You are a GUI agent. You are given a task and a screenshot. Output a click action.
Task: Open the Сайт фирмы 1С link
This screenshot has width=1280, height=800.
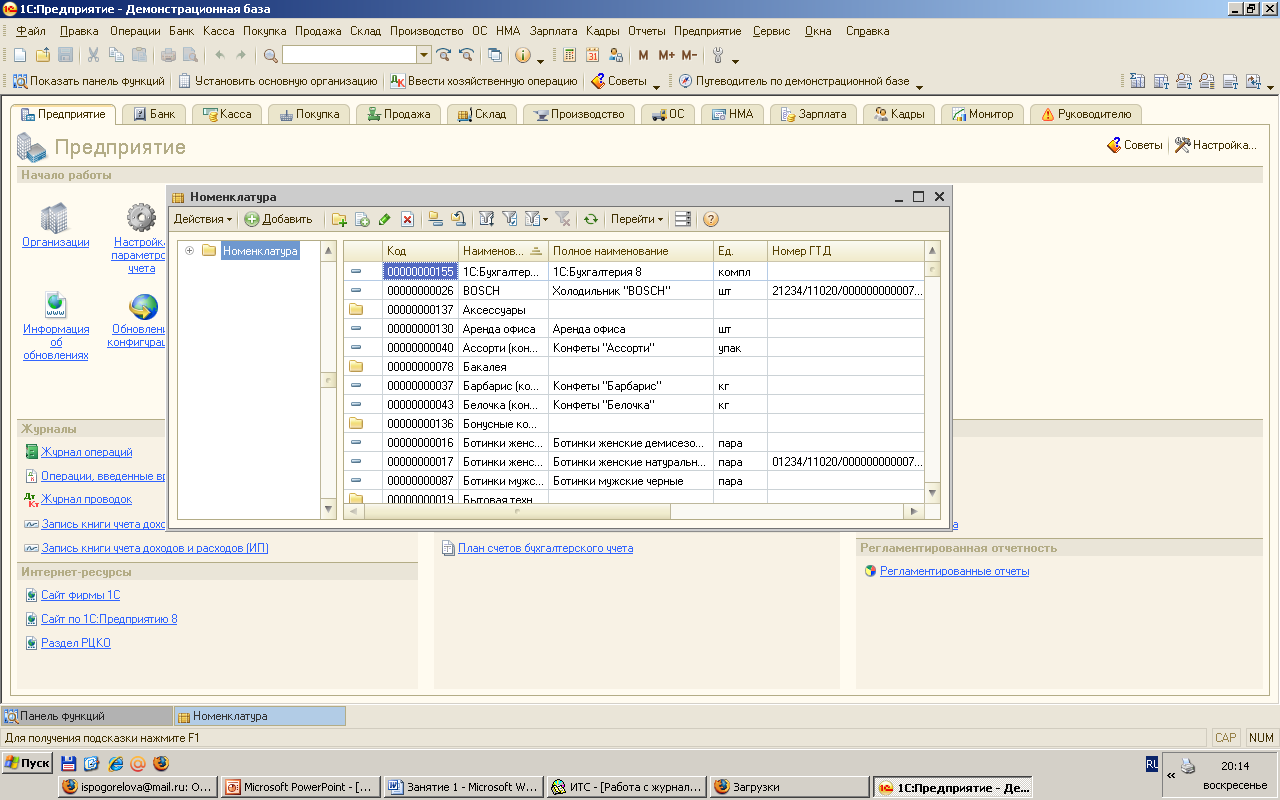coord(80,595)
